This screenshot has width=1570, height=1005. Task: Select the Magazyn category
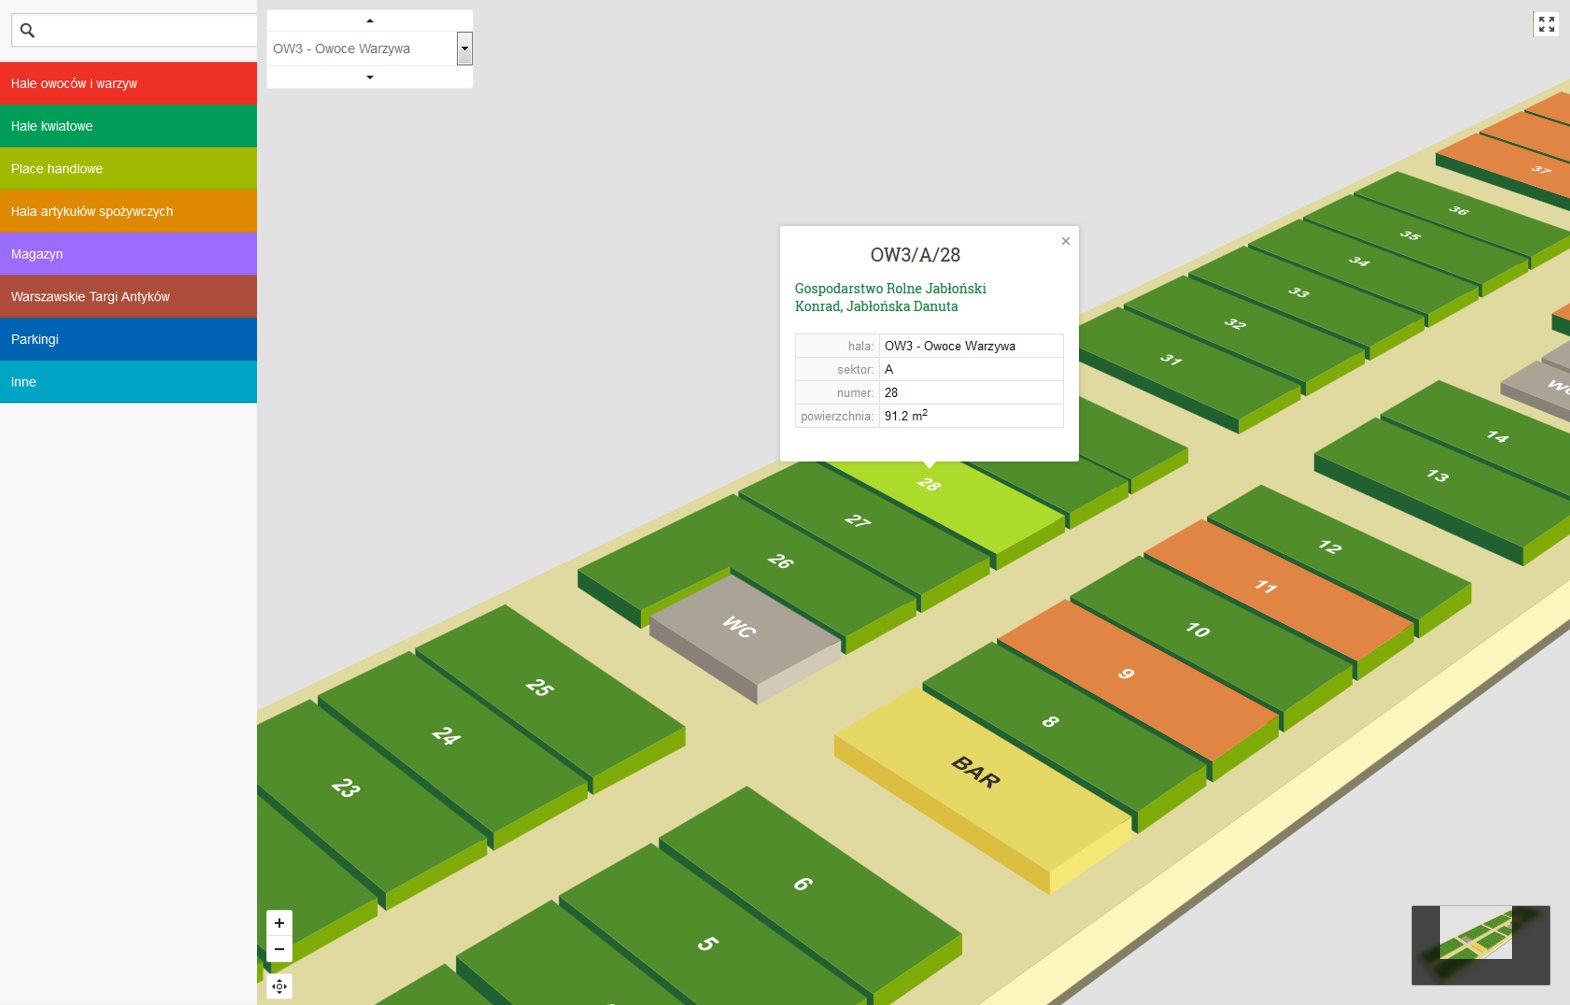click(128, 254)
